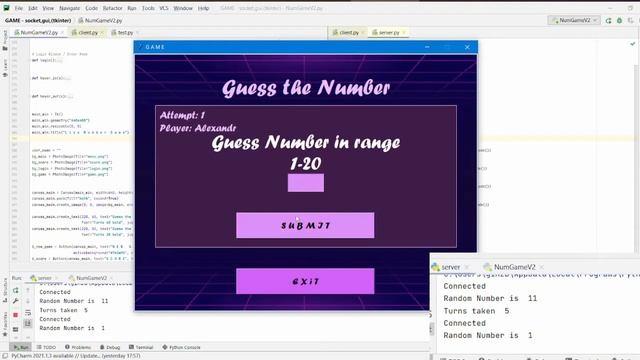Close the GAME window

point(467,47)
